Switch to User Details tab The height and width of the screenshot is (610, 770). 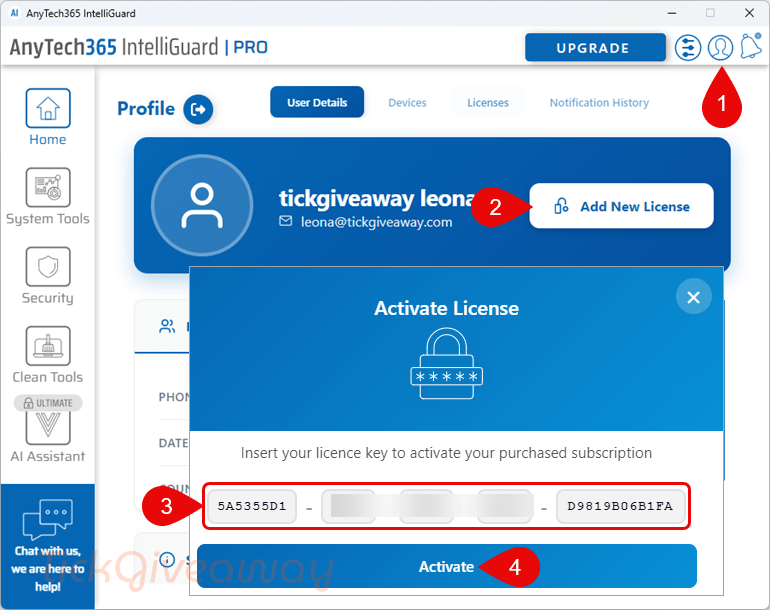click(x=317, y=102)
